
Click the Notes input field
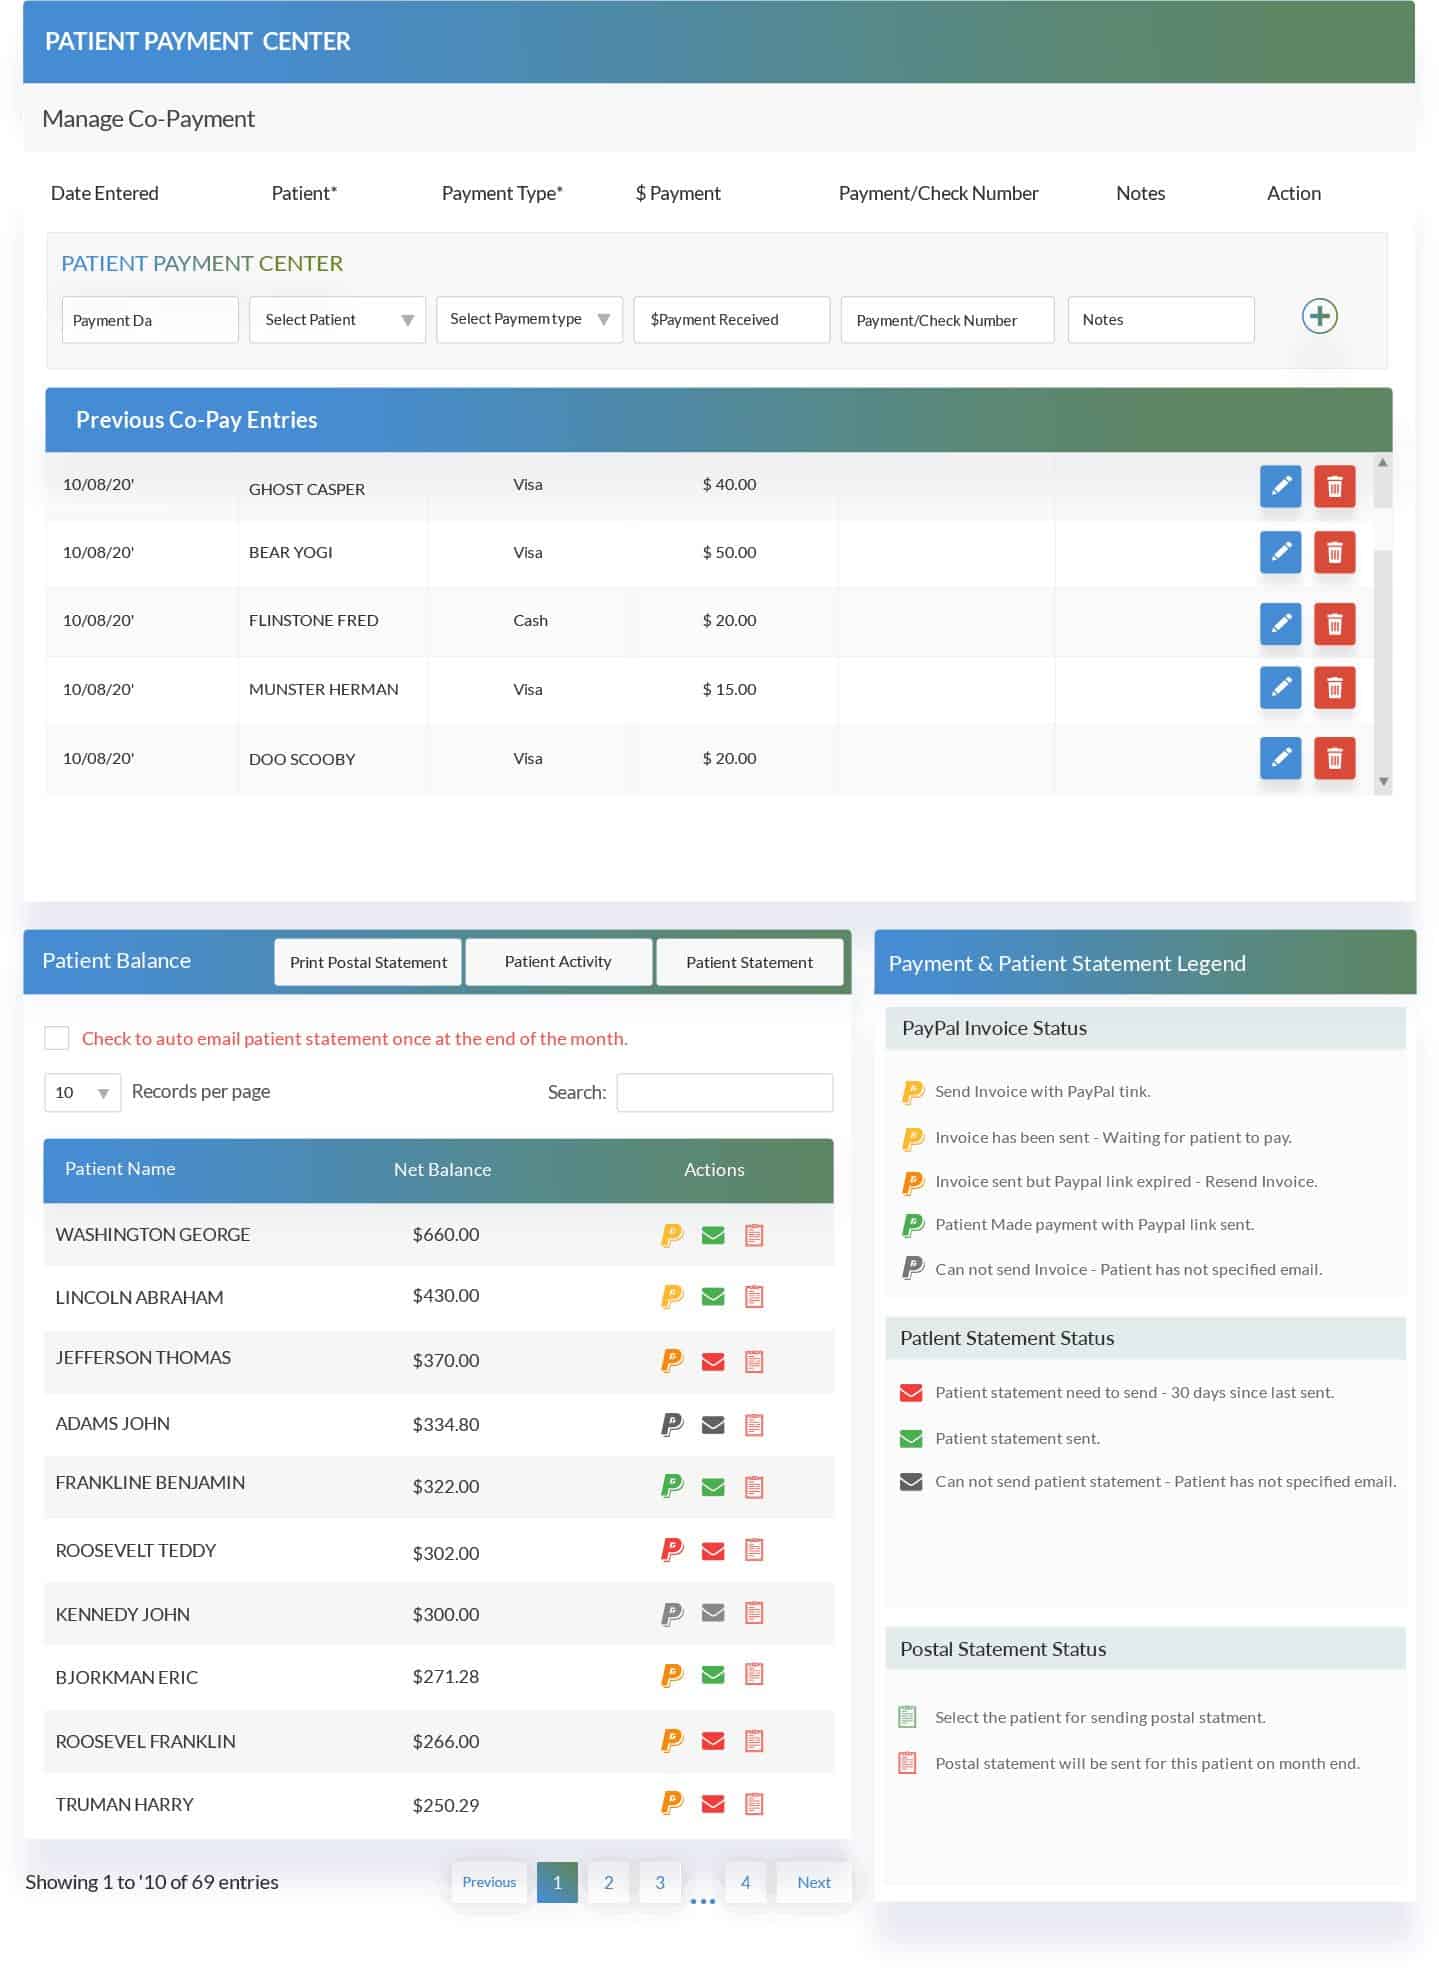[1161, 320]
